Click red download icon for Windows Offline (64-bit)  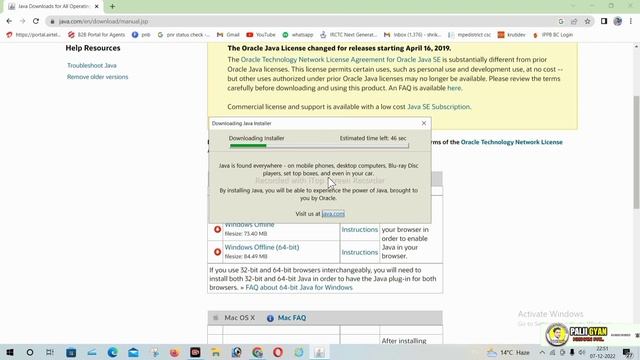pyautogui.click(x=218, y=252)
